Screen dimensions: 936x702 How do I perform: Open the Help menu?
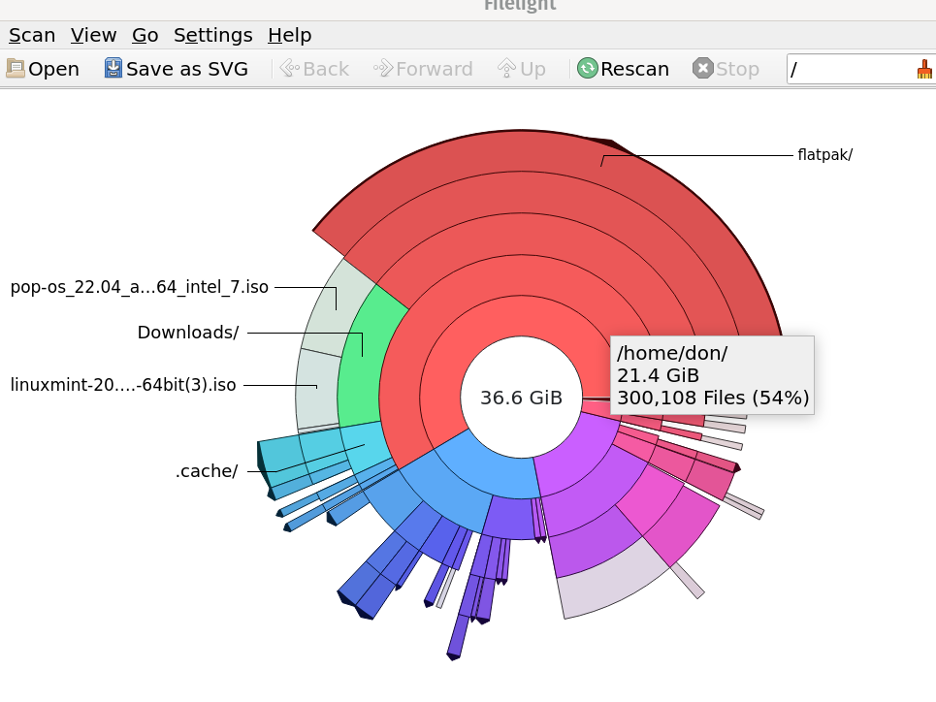[x=289, y=35]
